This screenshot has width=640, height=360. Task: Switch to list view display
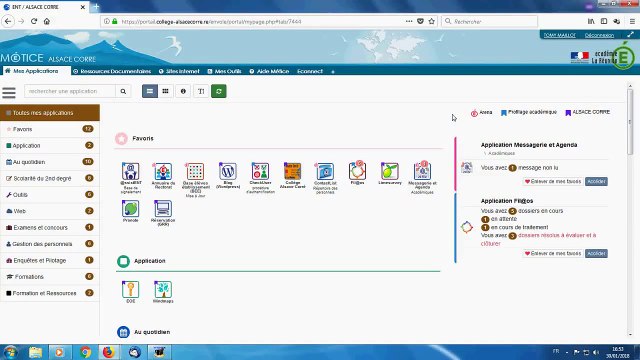(x=150, y=91)
